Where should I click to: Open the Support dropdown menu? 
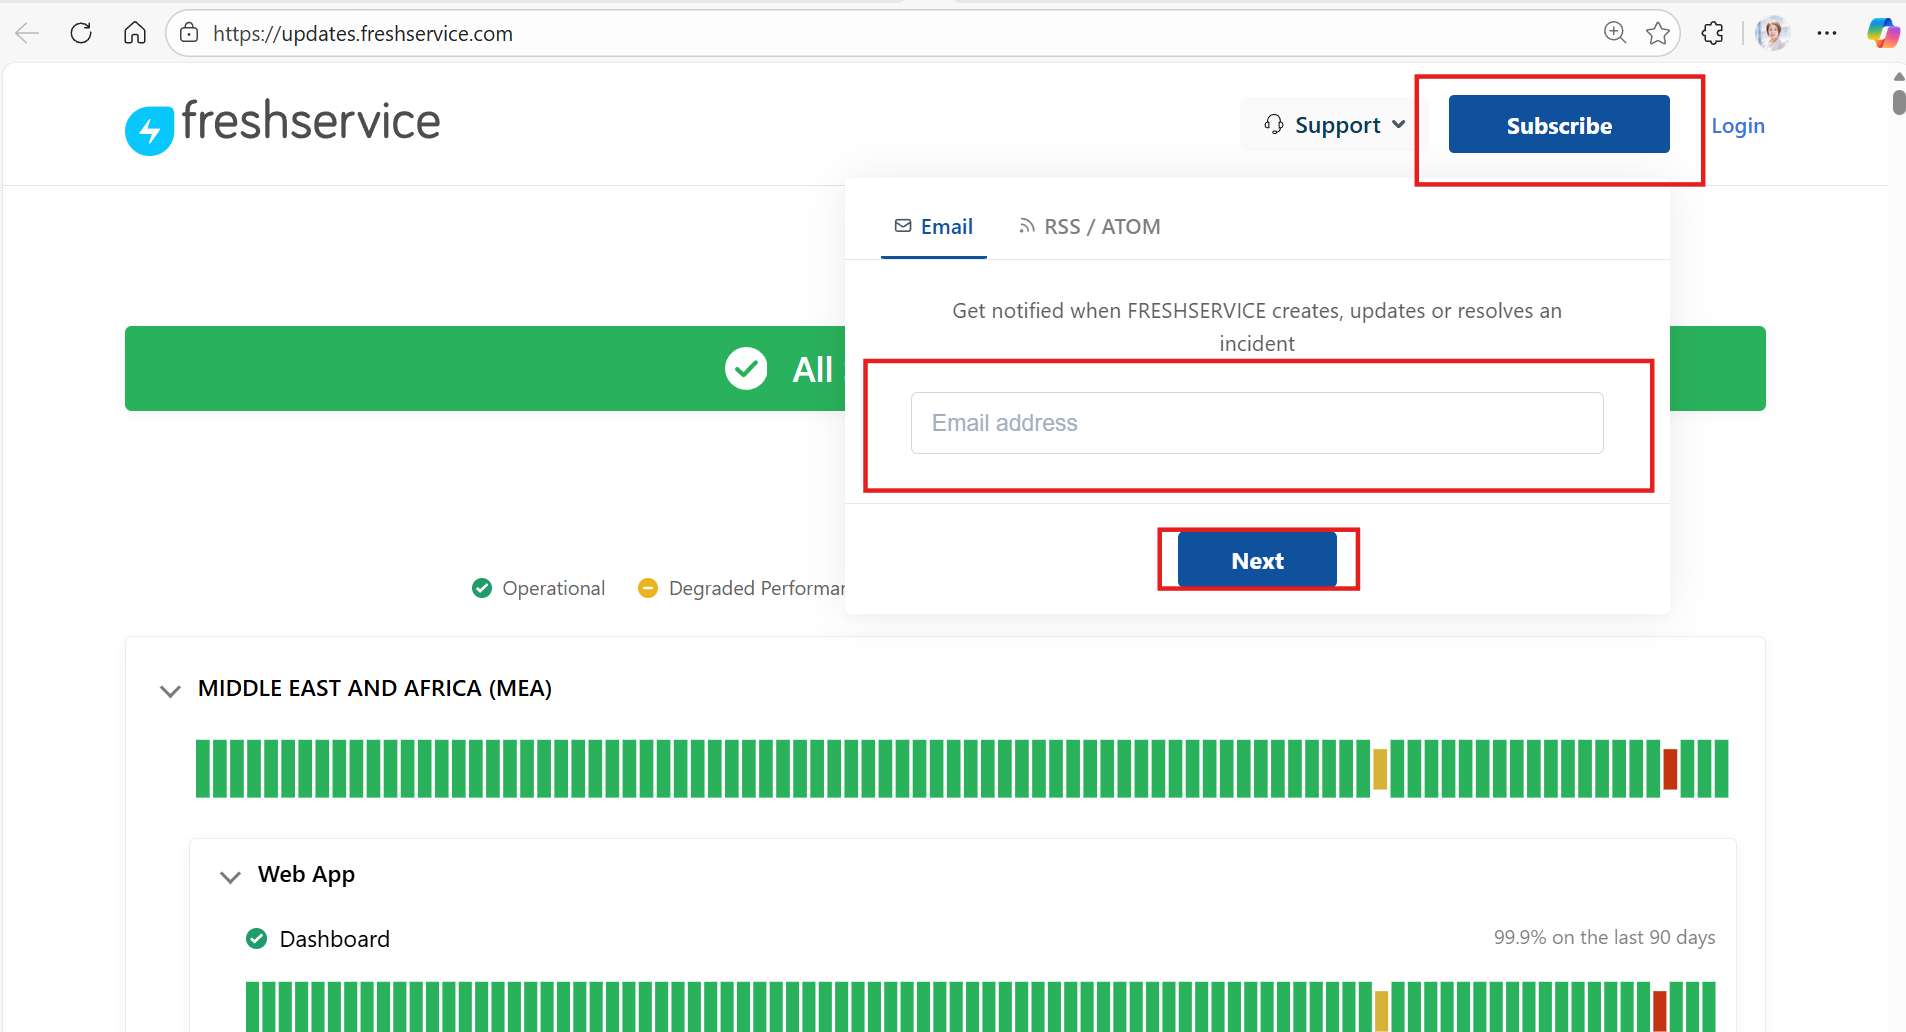coord(1334,125)
